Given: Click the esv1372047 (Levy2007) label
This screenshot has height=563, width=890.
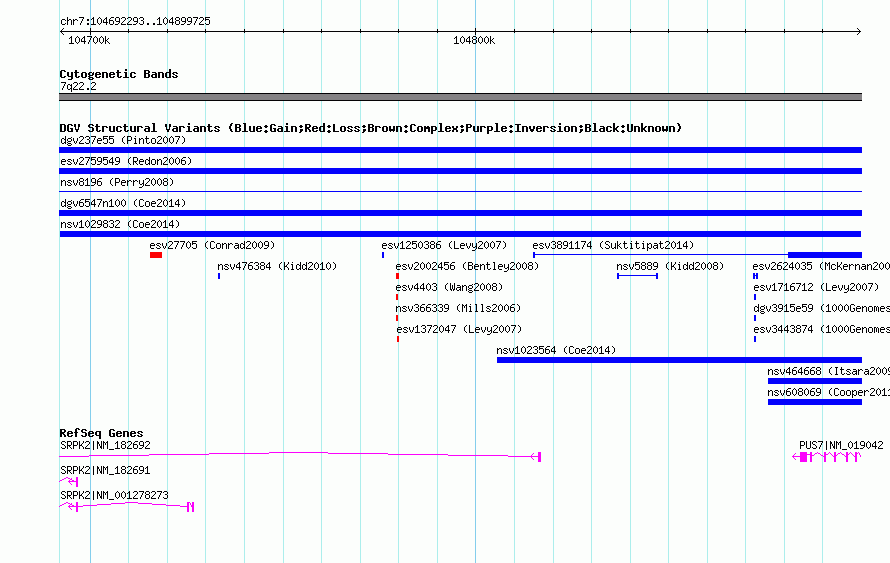Looking at the screenshot, I should [x=459, y=329].
